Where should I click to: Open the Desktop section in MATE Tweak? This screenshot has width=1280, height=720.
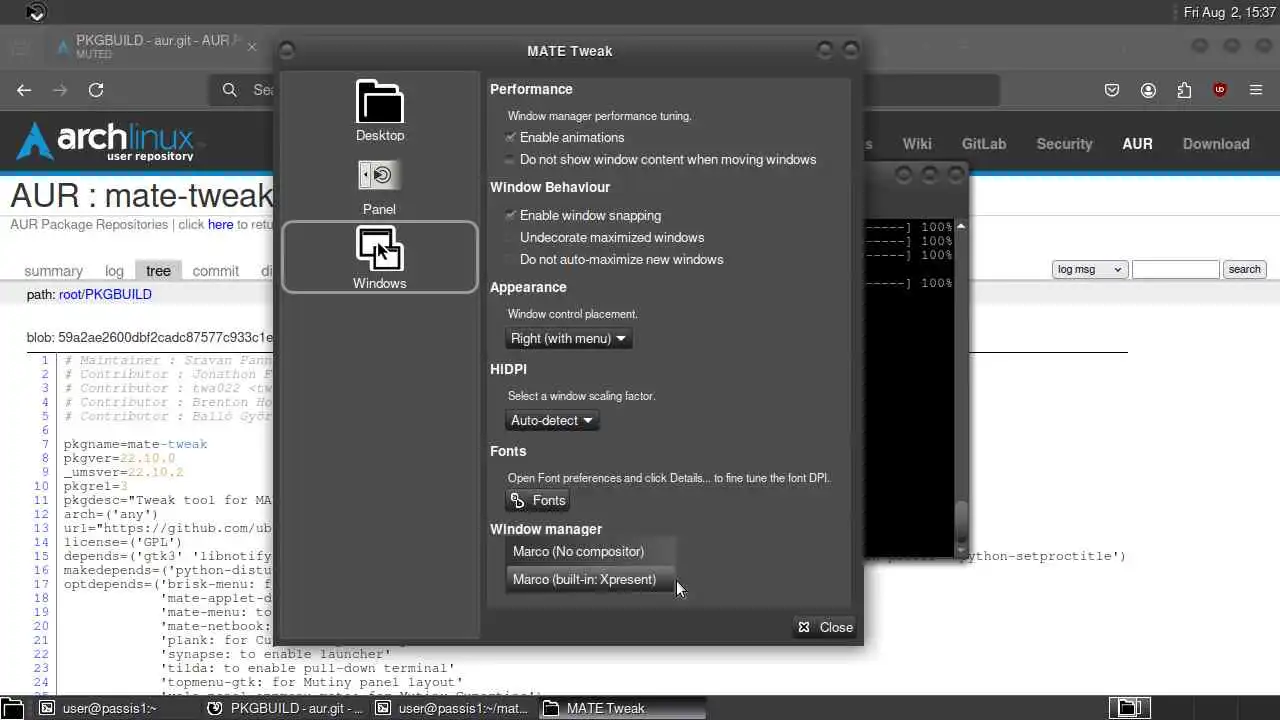(380, 111)
